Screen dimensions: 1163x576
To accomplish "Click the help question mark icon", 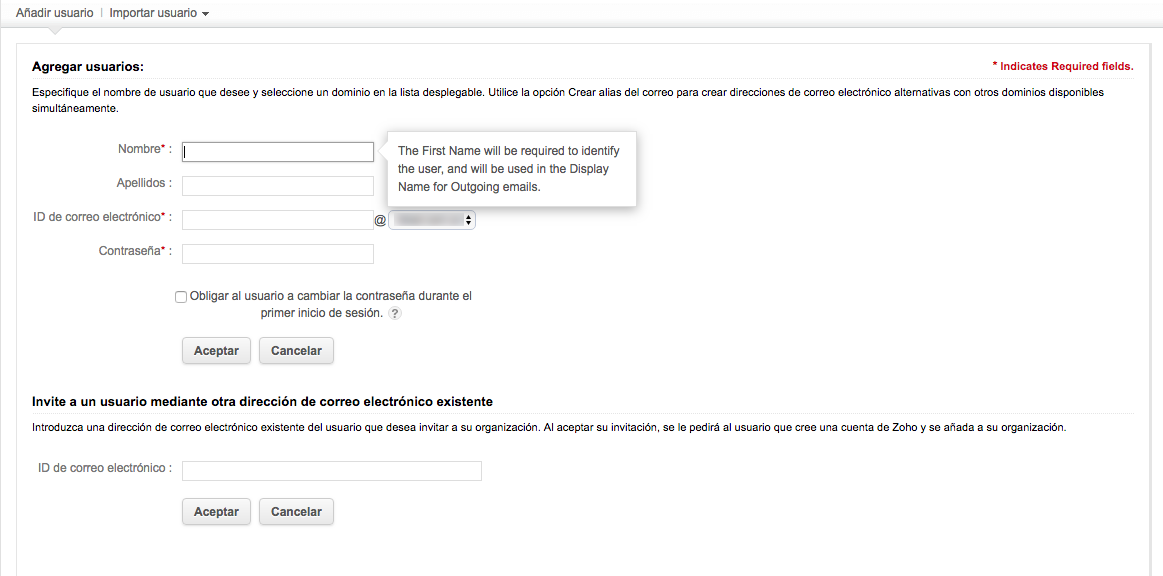I will [395, 314].
